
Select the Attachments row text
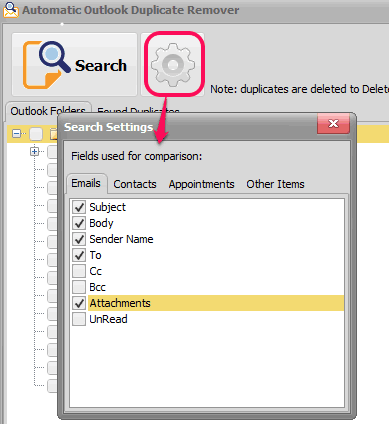(120, 303)
